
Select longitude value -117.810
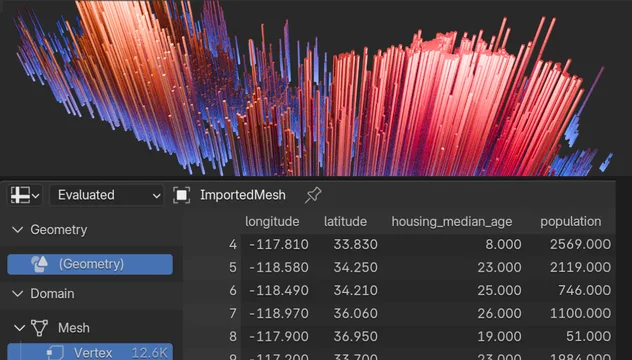coord(279,244)
